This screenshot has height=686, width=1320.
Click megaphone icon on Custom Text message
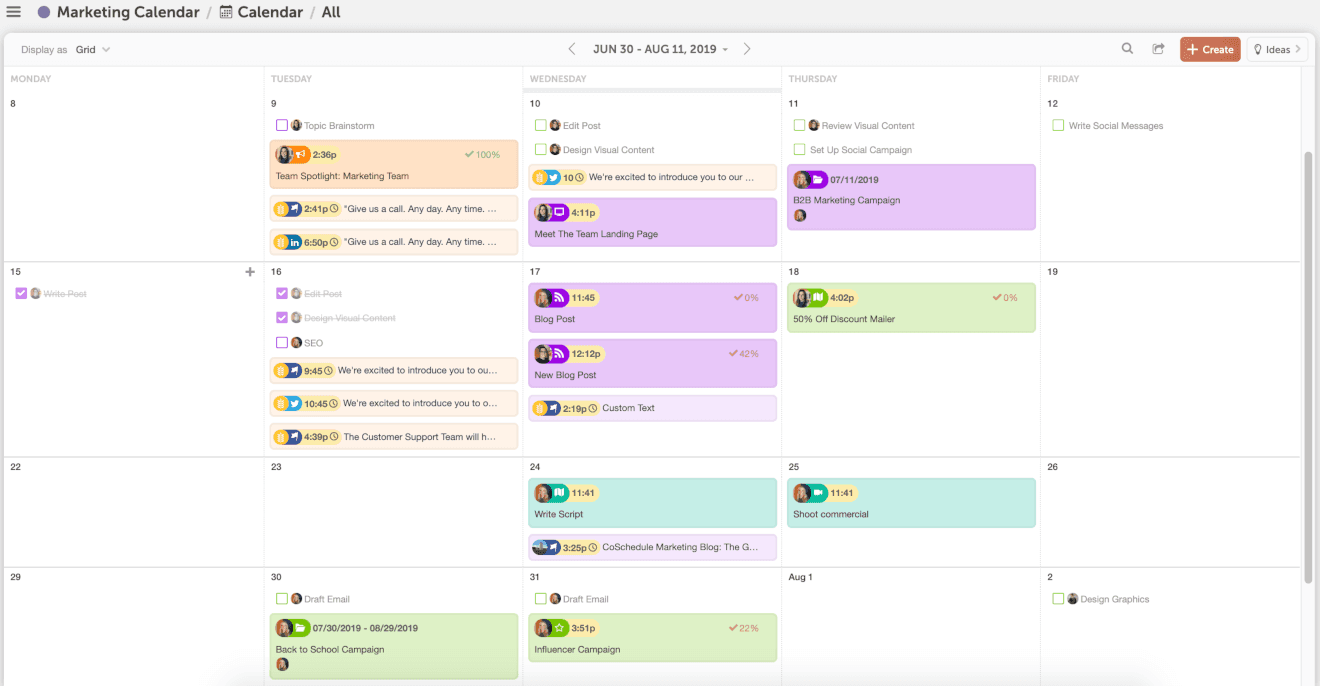[553, 408]
